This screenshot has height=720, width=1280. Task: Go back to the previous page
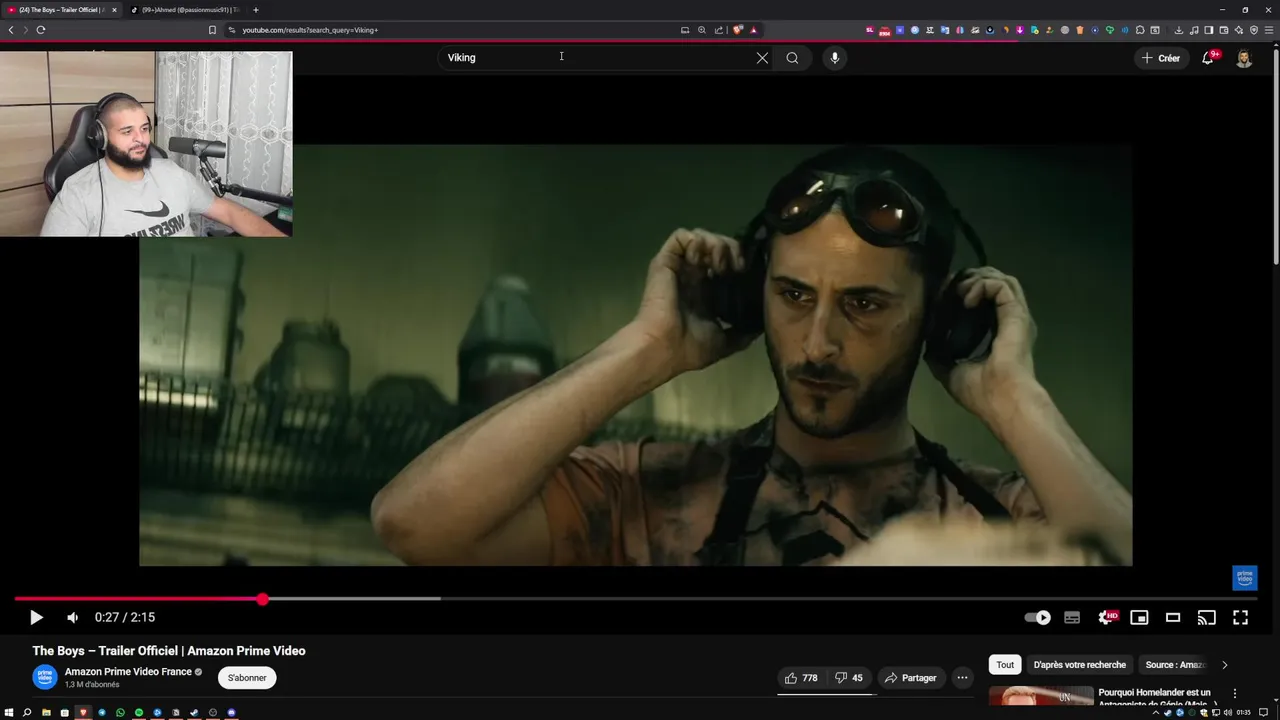point(11,30)
